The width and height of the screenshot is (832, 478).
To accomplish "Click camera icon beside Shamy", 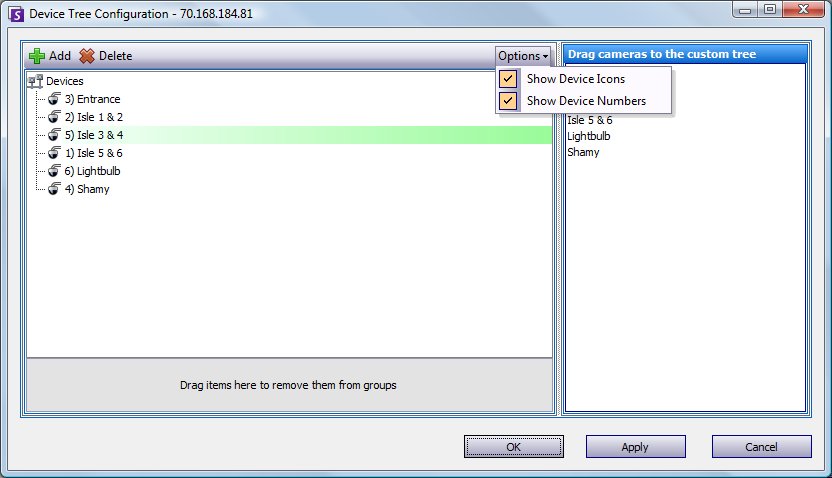I will [x=54, y=189].
